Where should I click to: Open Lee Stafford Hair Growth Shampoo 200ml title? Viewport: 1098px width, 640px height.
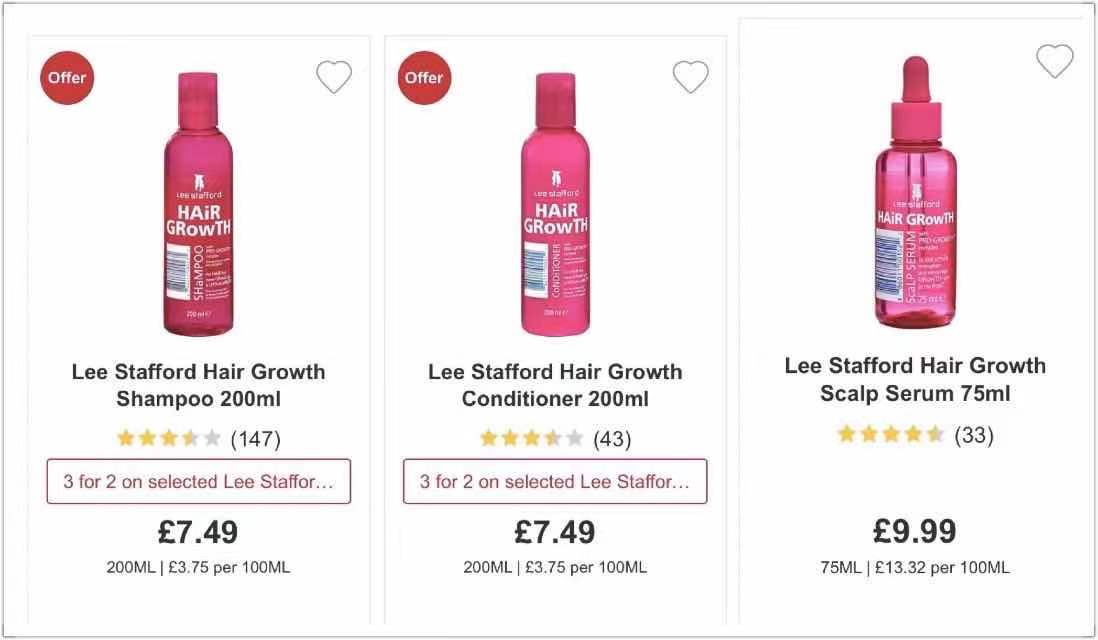click(198, 385)
